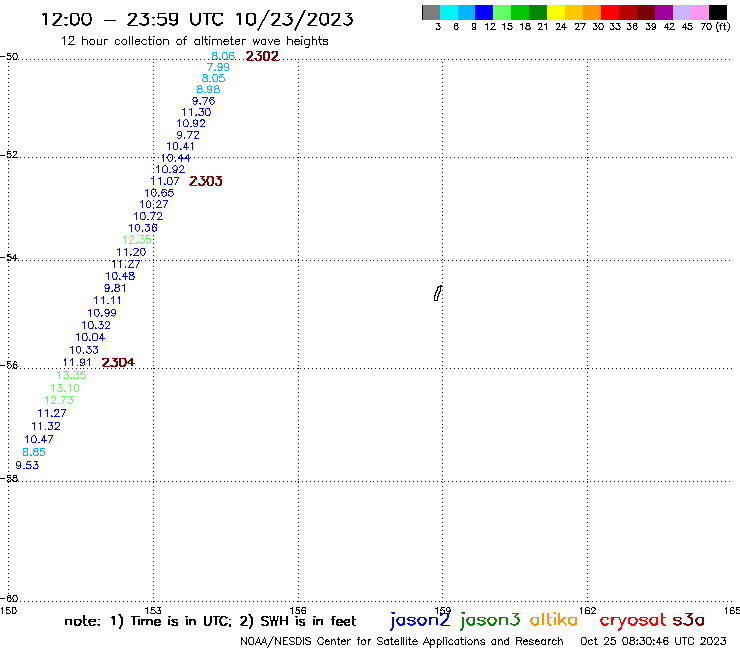740x650 pixels.
Task: Click the -60 latitude axis label
Action: pos(9,599)
